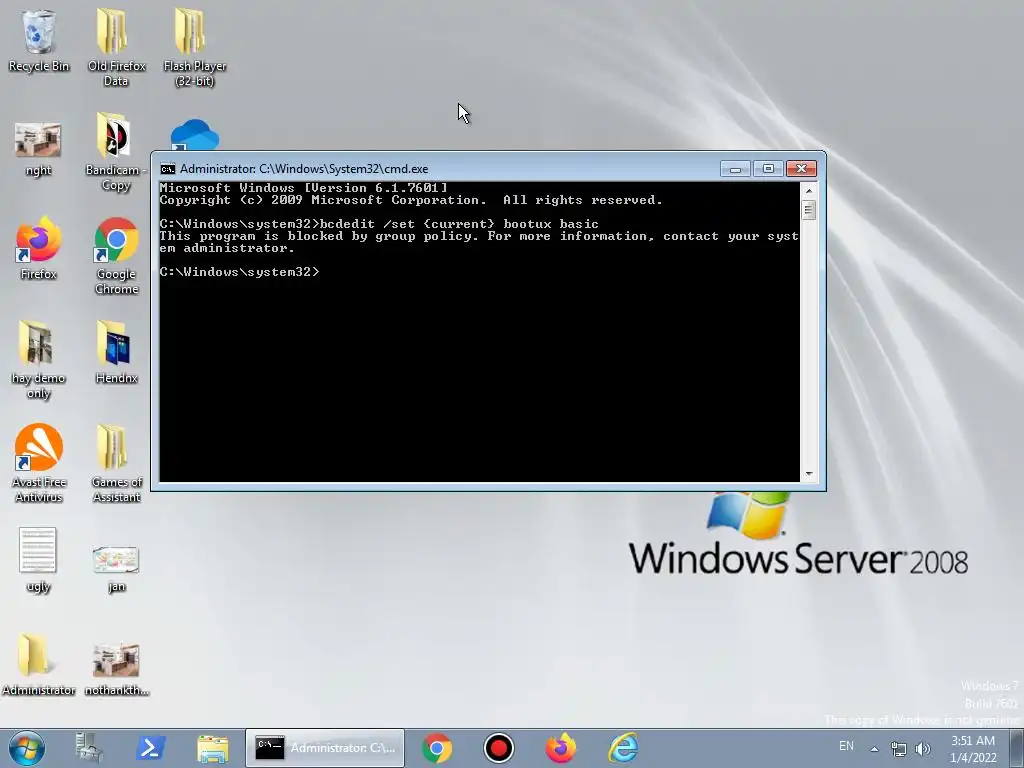This screenshot has height=768, width=1024.
Task: Open the Windows Start menu
Action: [27, 748]
